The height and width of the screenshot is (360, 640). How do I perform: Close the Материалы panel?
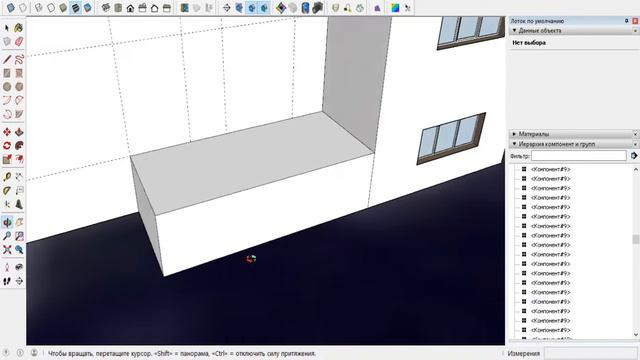(635, 134)
